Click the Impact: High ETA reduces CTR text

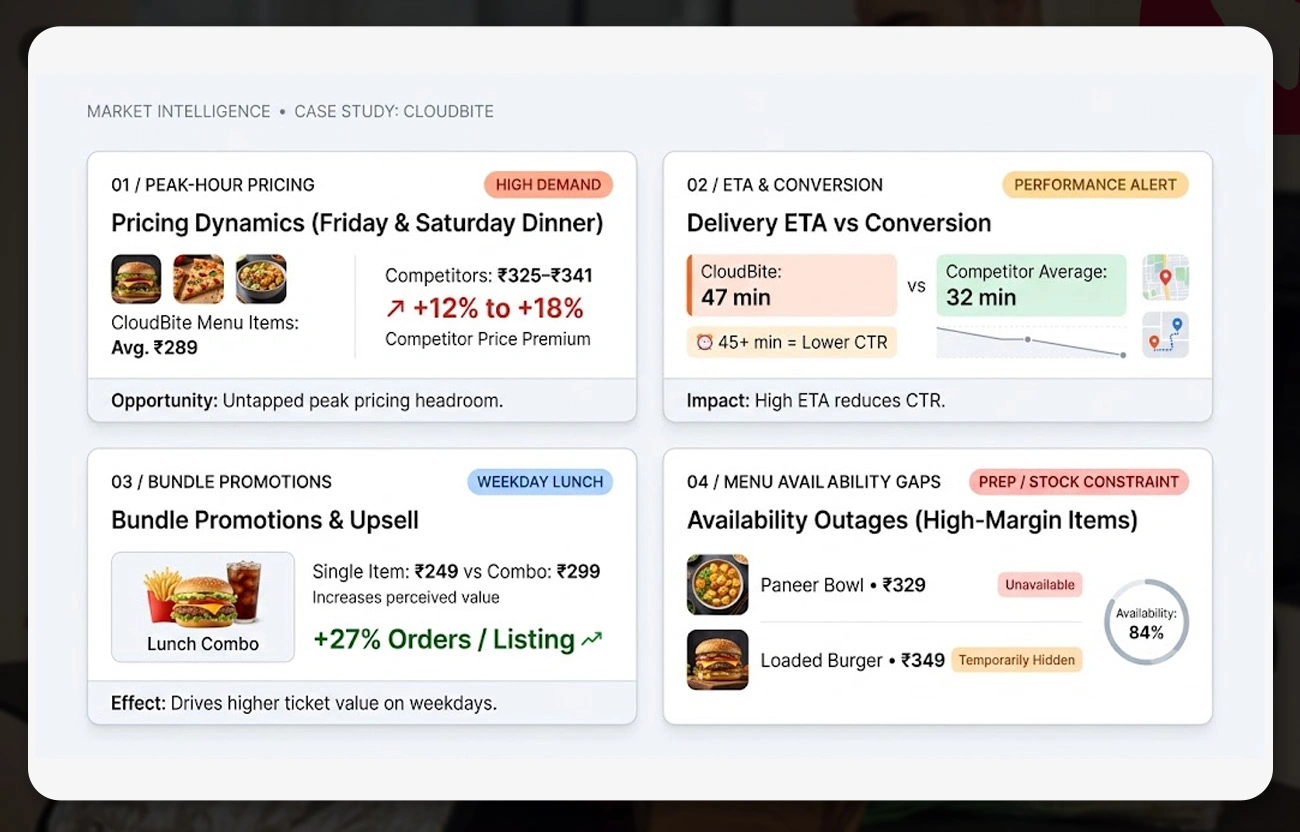[816, 401]
